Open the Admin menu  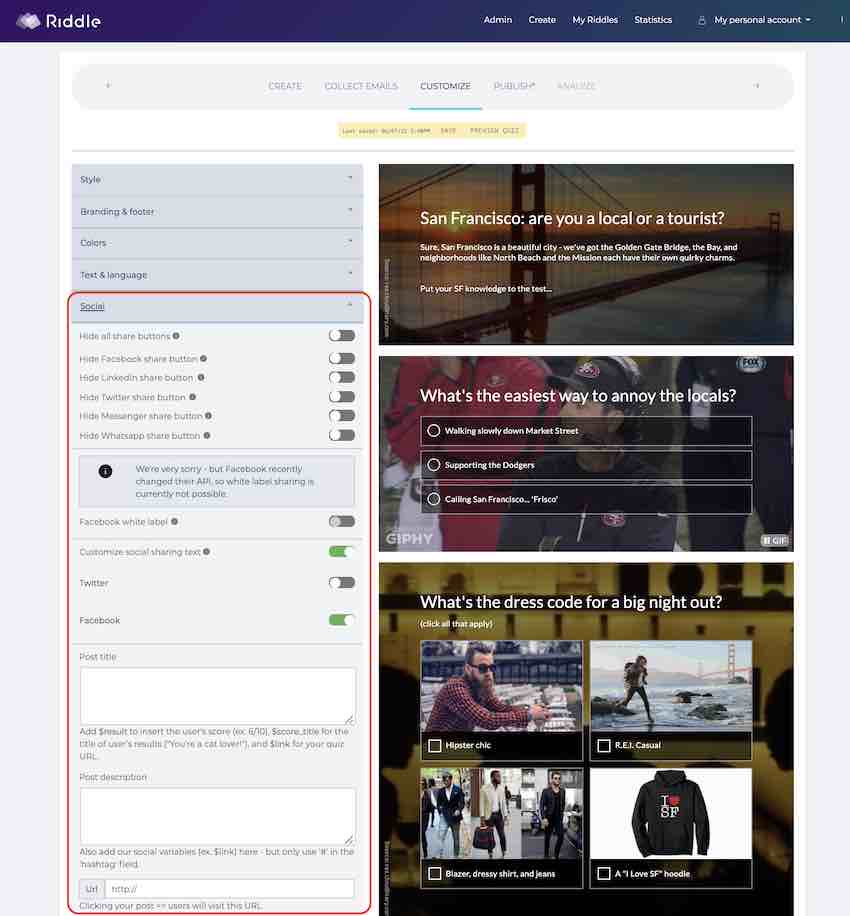coord(498,20)
